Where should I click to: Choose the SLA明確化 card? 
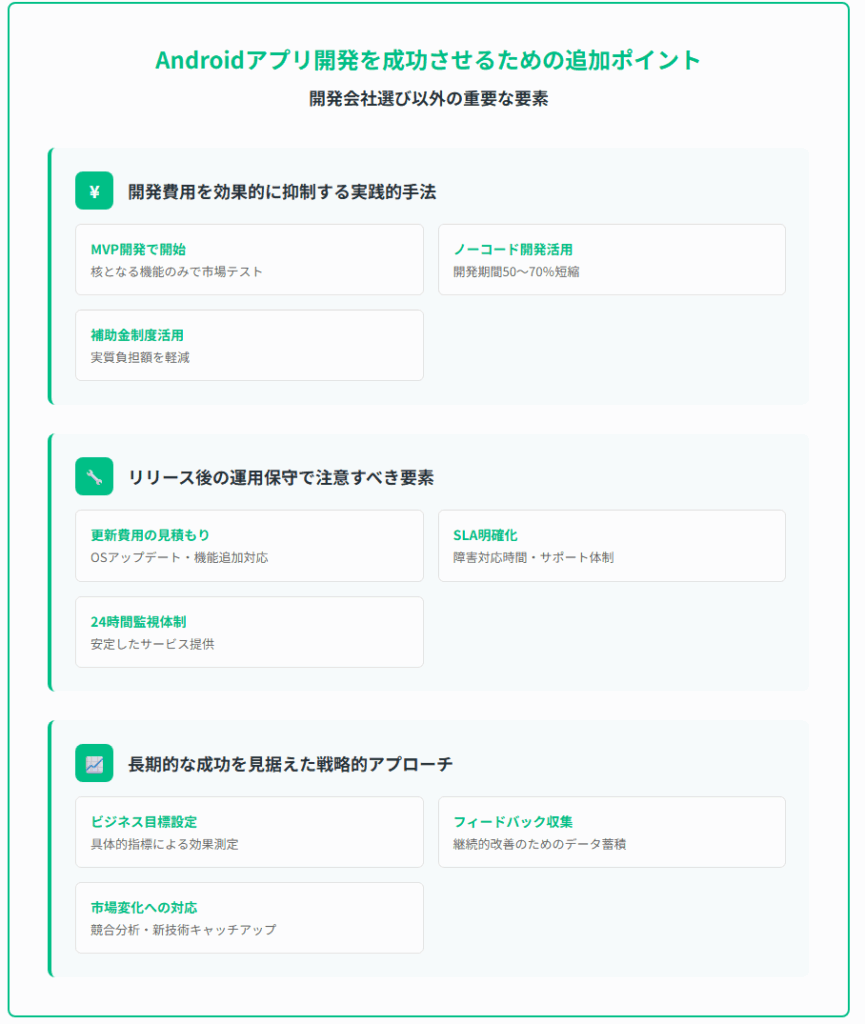[611, 546]
